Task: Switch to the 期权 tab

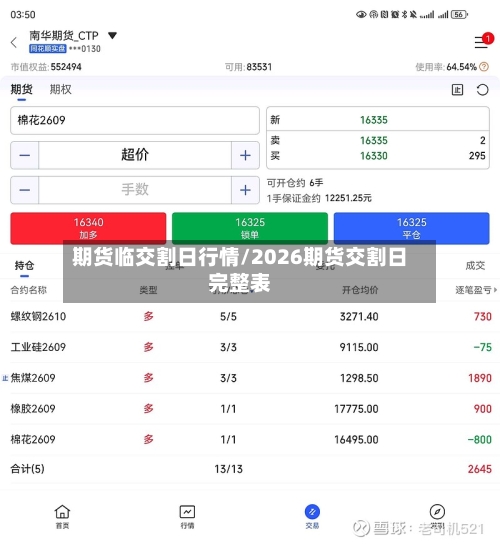Action: [x=60, y=90]
